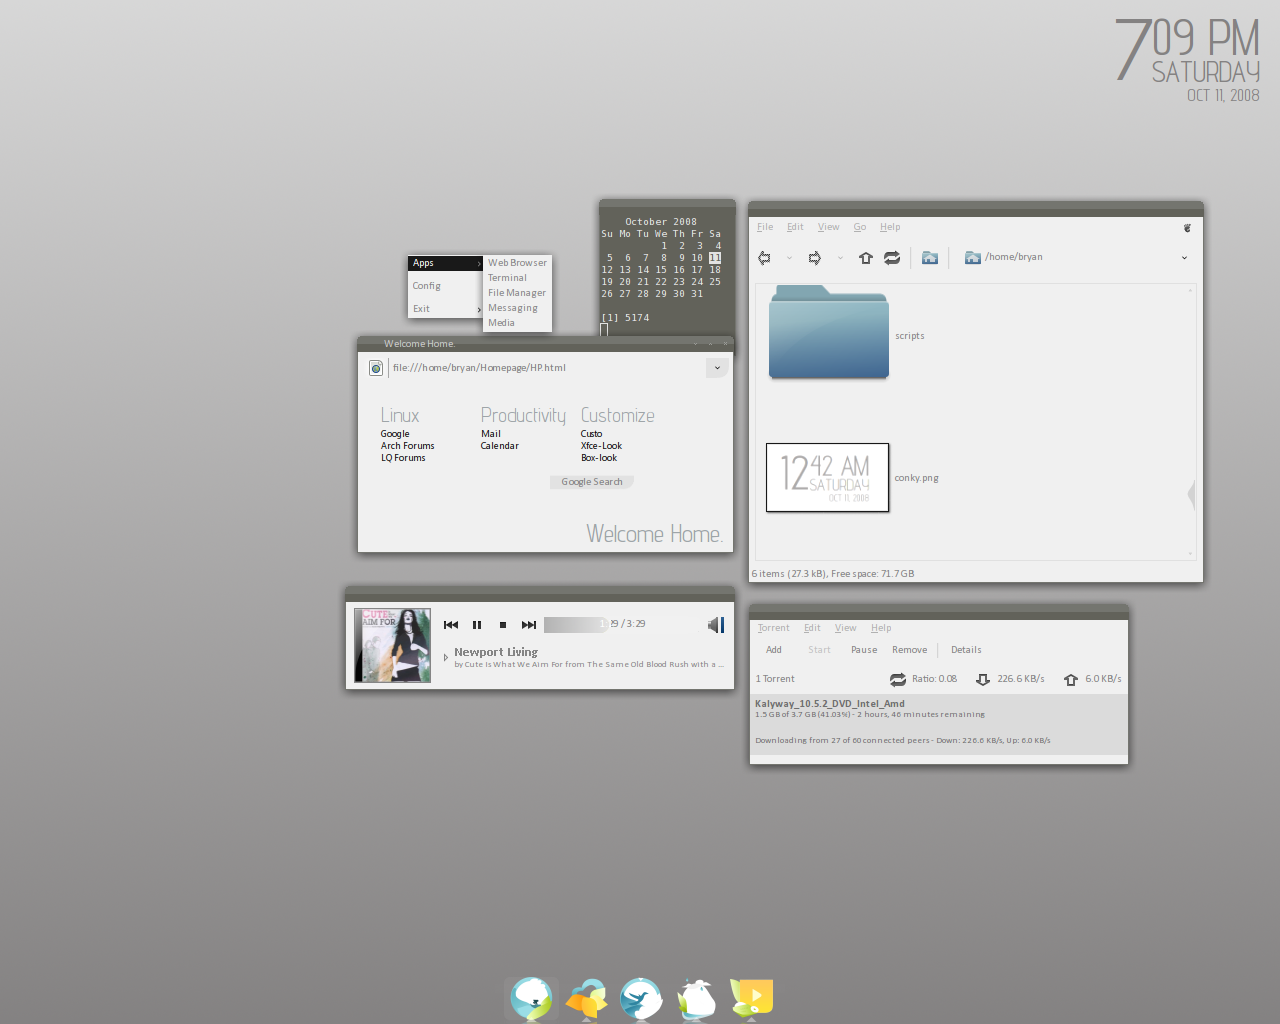Select the Kalyway_10.5.2_DVD_Intel_Amd torrent

pyautogui.click(x=939, y=724)
